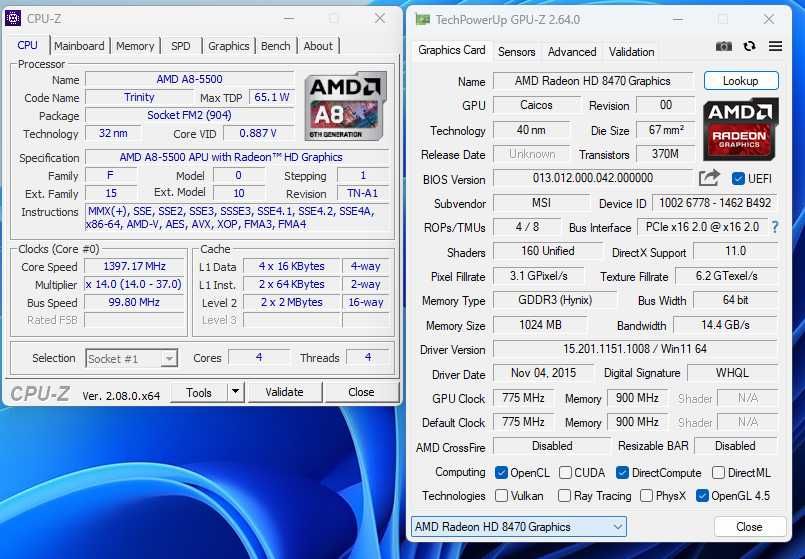Click the Bus Speed 99.80 MHz value

click(x=135, y=302)
